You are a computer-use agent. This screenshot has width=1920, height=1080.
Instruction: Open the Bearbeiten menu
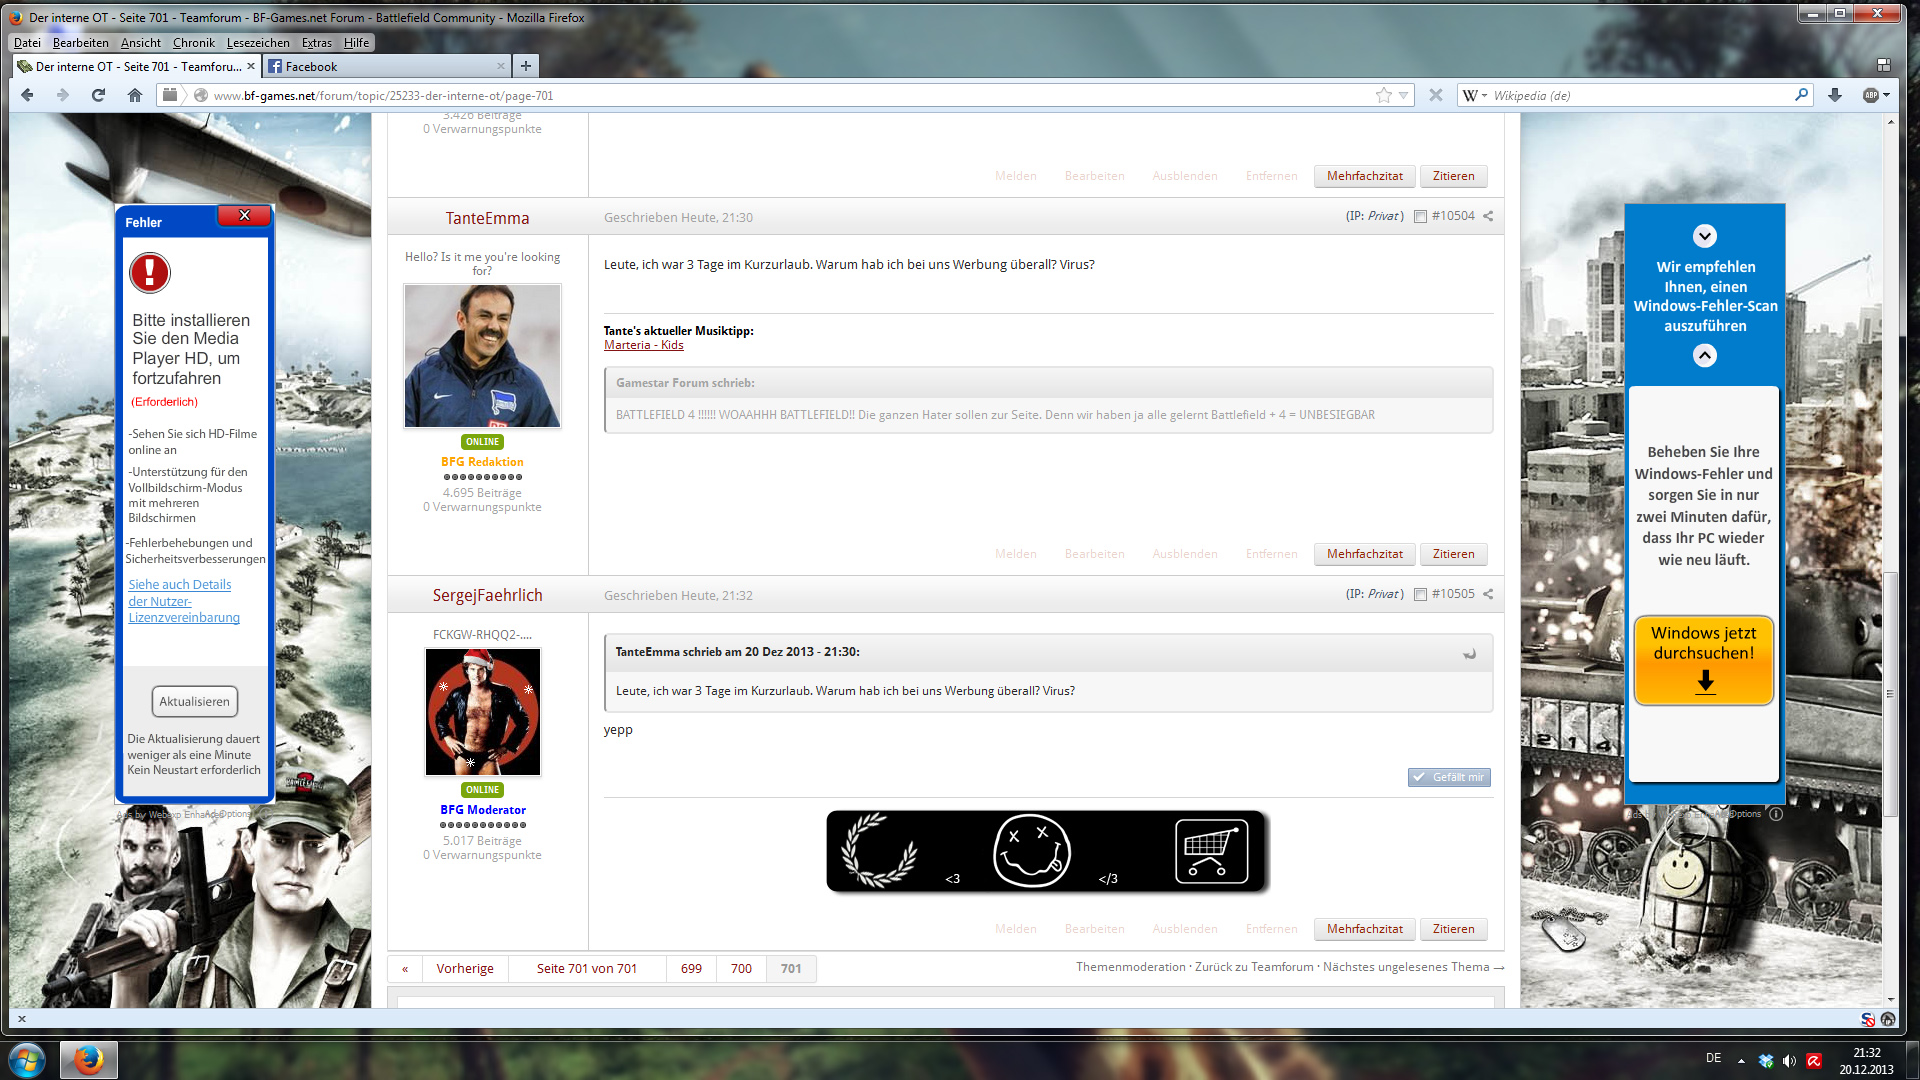tap(80, 42)
